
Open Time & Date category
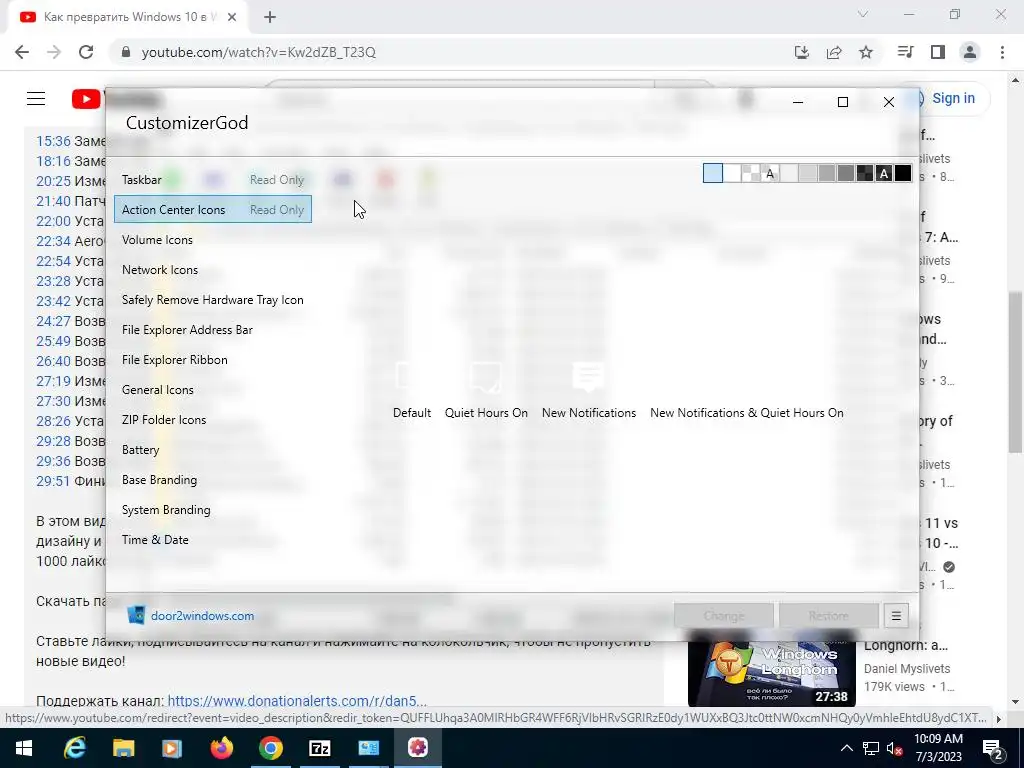pos(213,540)
